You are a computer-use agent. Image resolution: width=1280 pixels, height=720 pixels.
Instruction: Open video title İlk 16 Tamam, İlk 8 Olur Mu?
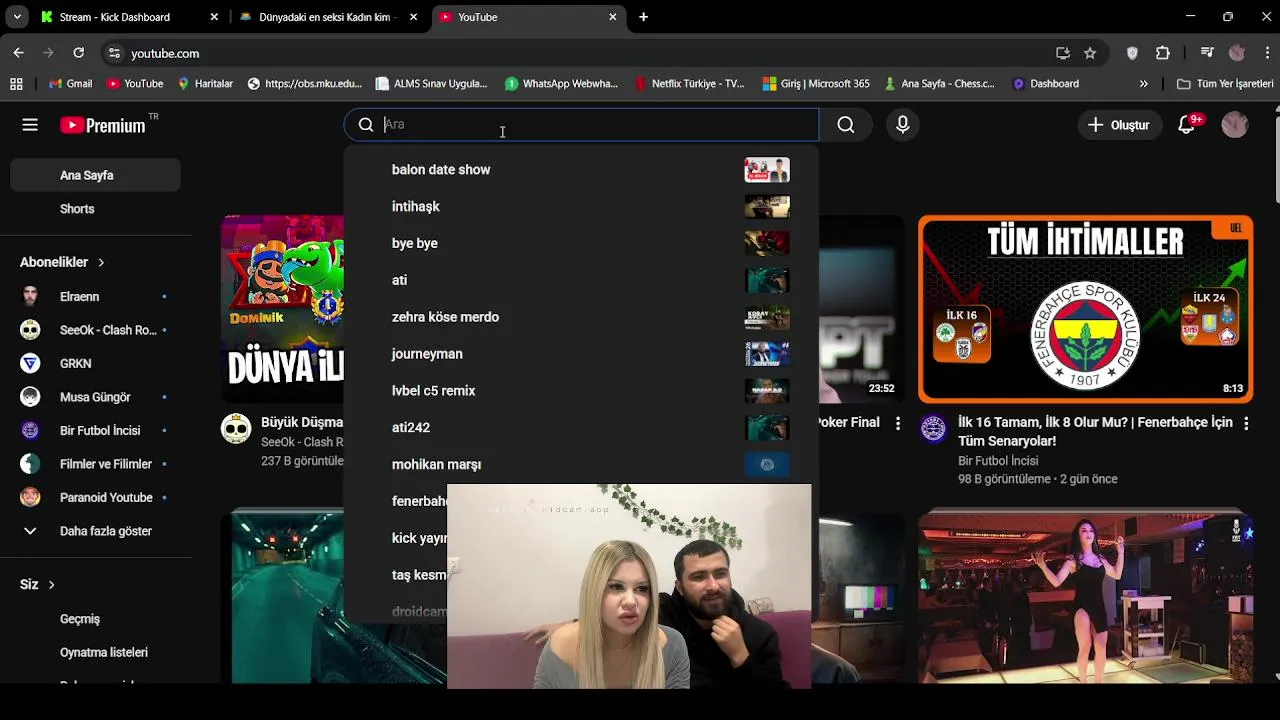tap(1095, 432)
